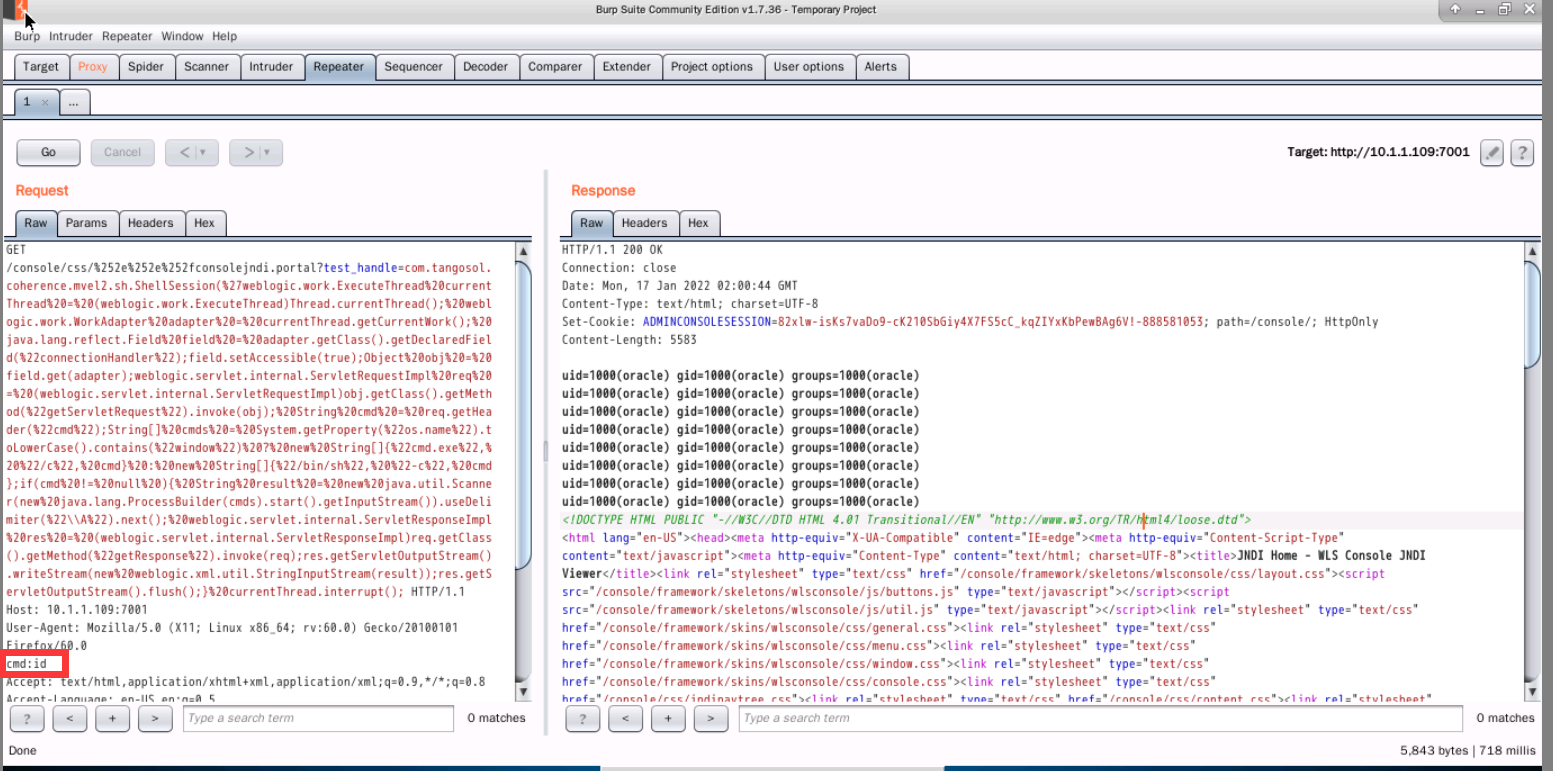Open the Window menu
The width and height of the screenshot is (1553, 771).
[x=182, y=36]
